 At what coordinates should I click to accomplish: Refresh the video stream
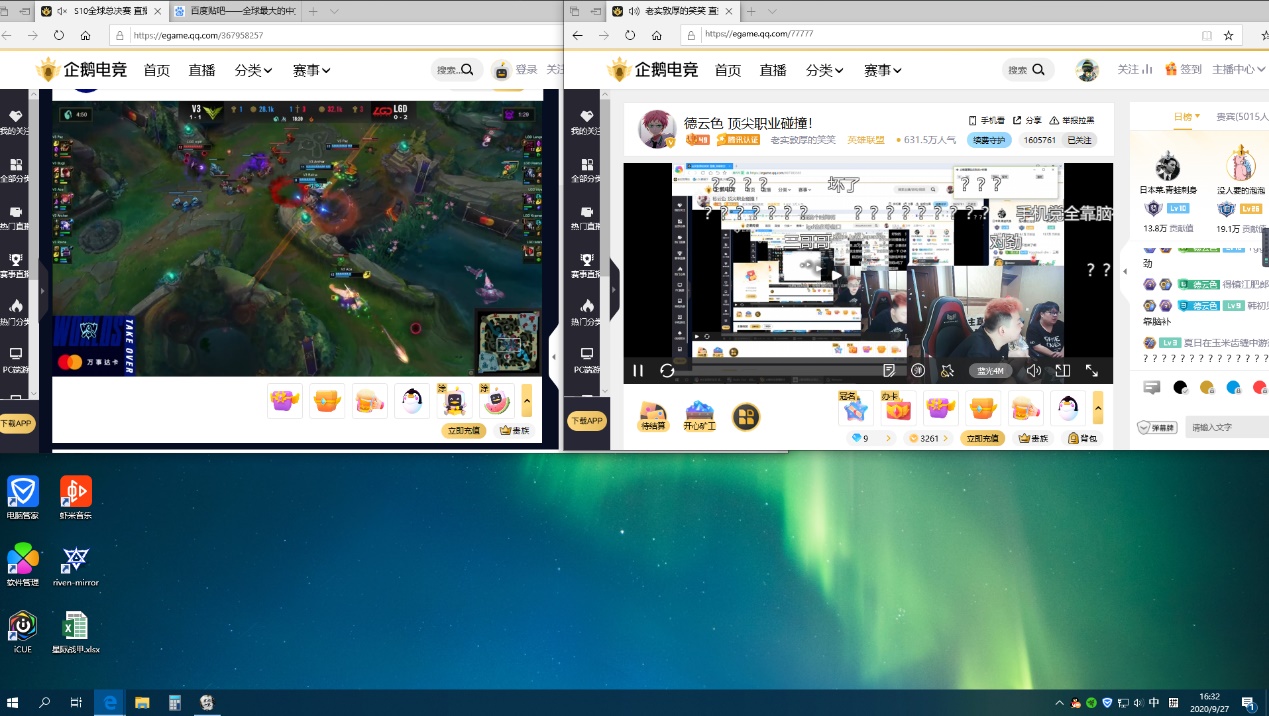[666, 370]
